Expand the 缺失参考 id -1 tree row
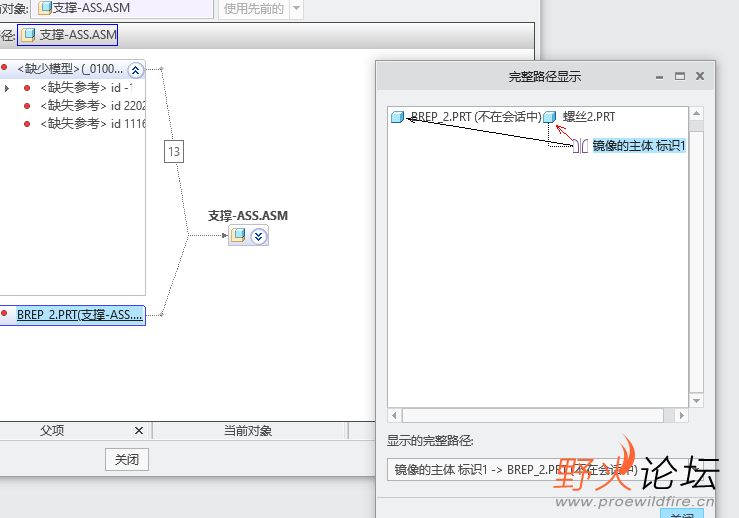Viewport: 739px width, 518px height. pyautogui.click(x=7, y=88)
